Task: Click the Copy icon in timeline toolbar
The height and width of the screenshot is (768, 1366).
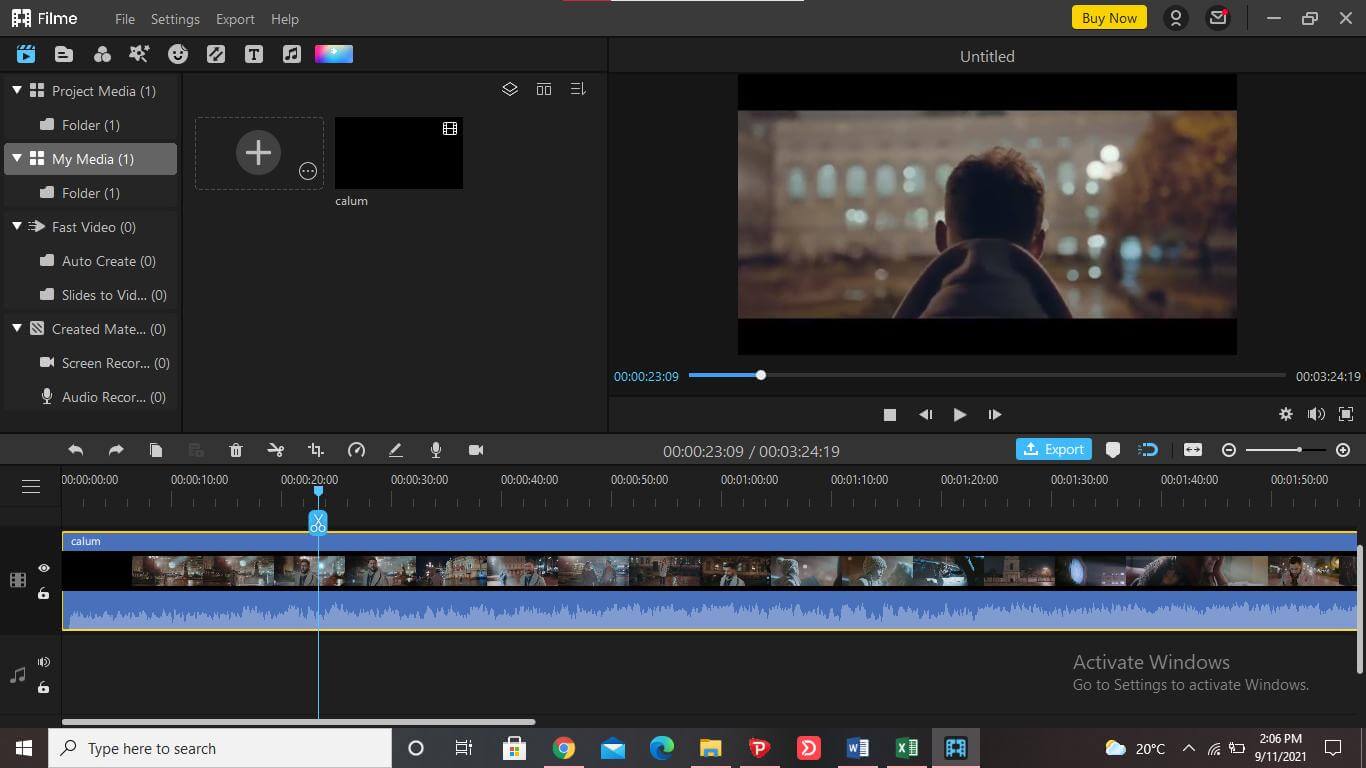Action: coord(156,450)
